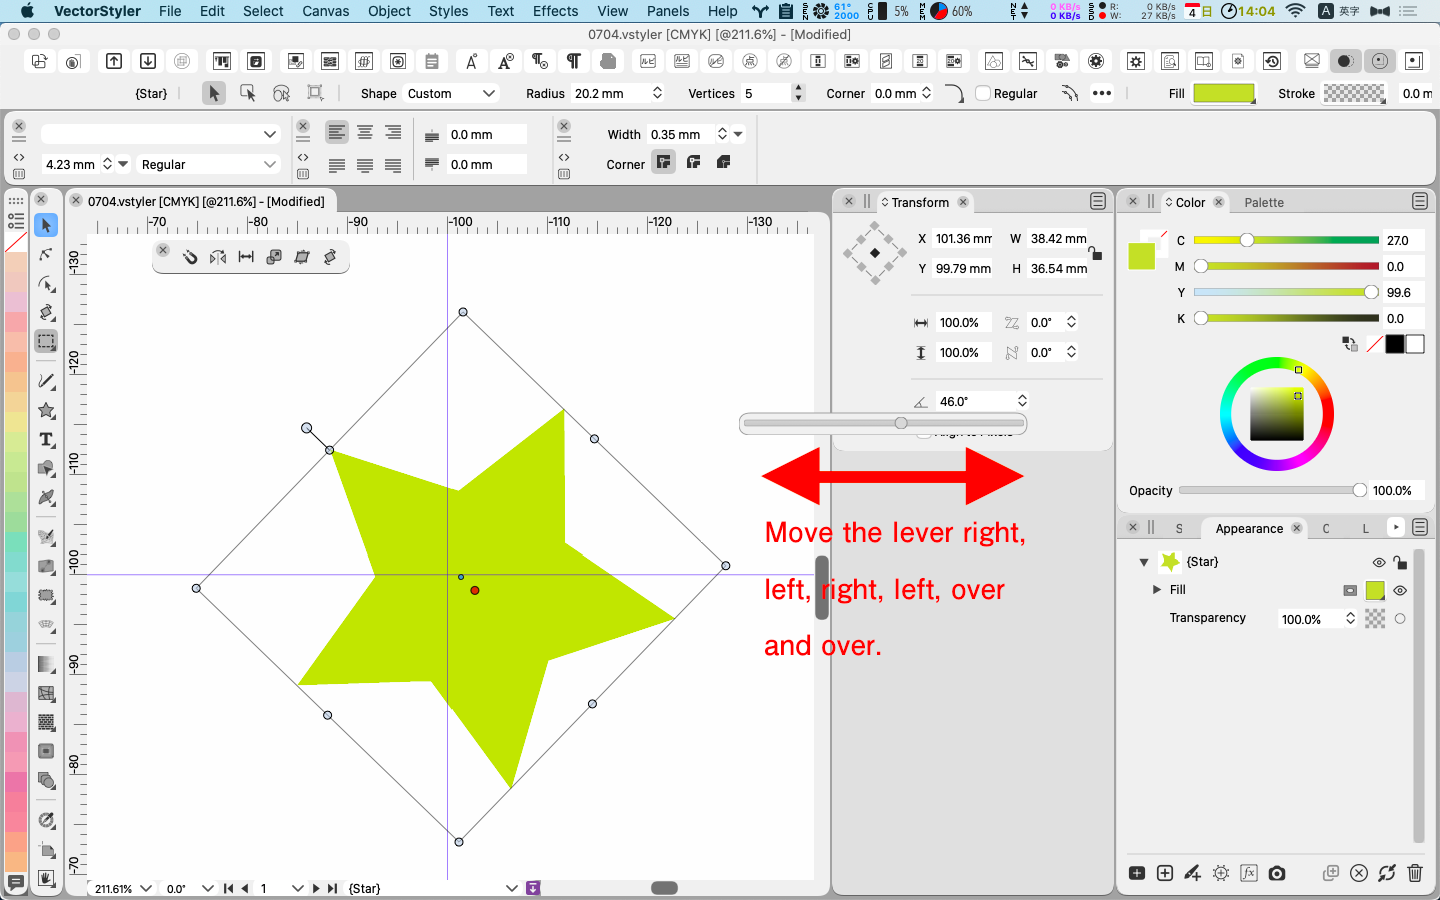Select the Star shape tool
The width and height of the screenshot is (1440, 900).
pyautogui.click(x=46, y=410)
